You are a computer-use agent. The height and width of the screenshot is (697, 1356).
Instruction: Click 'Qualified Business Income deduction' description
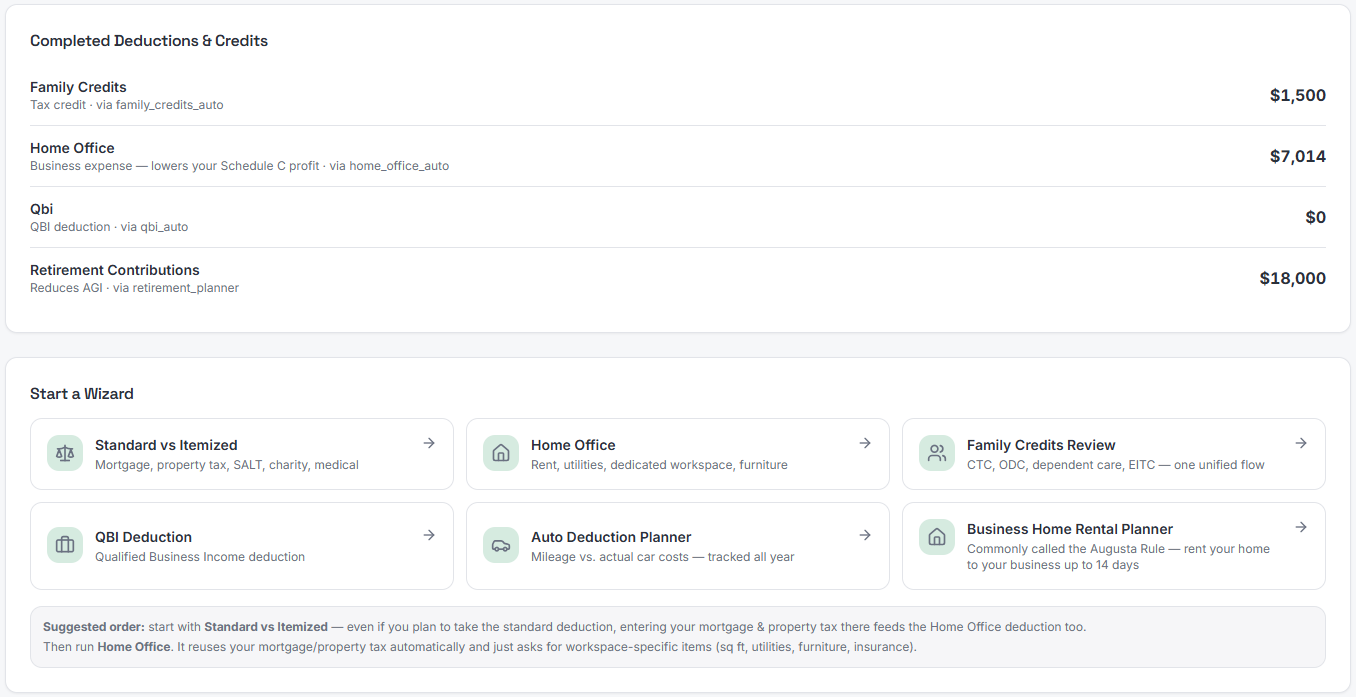(x=200, y=557)
